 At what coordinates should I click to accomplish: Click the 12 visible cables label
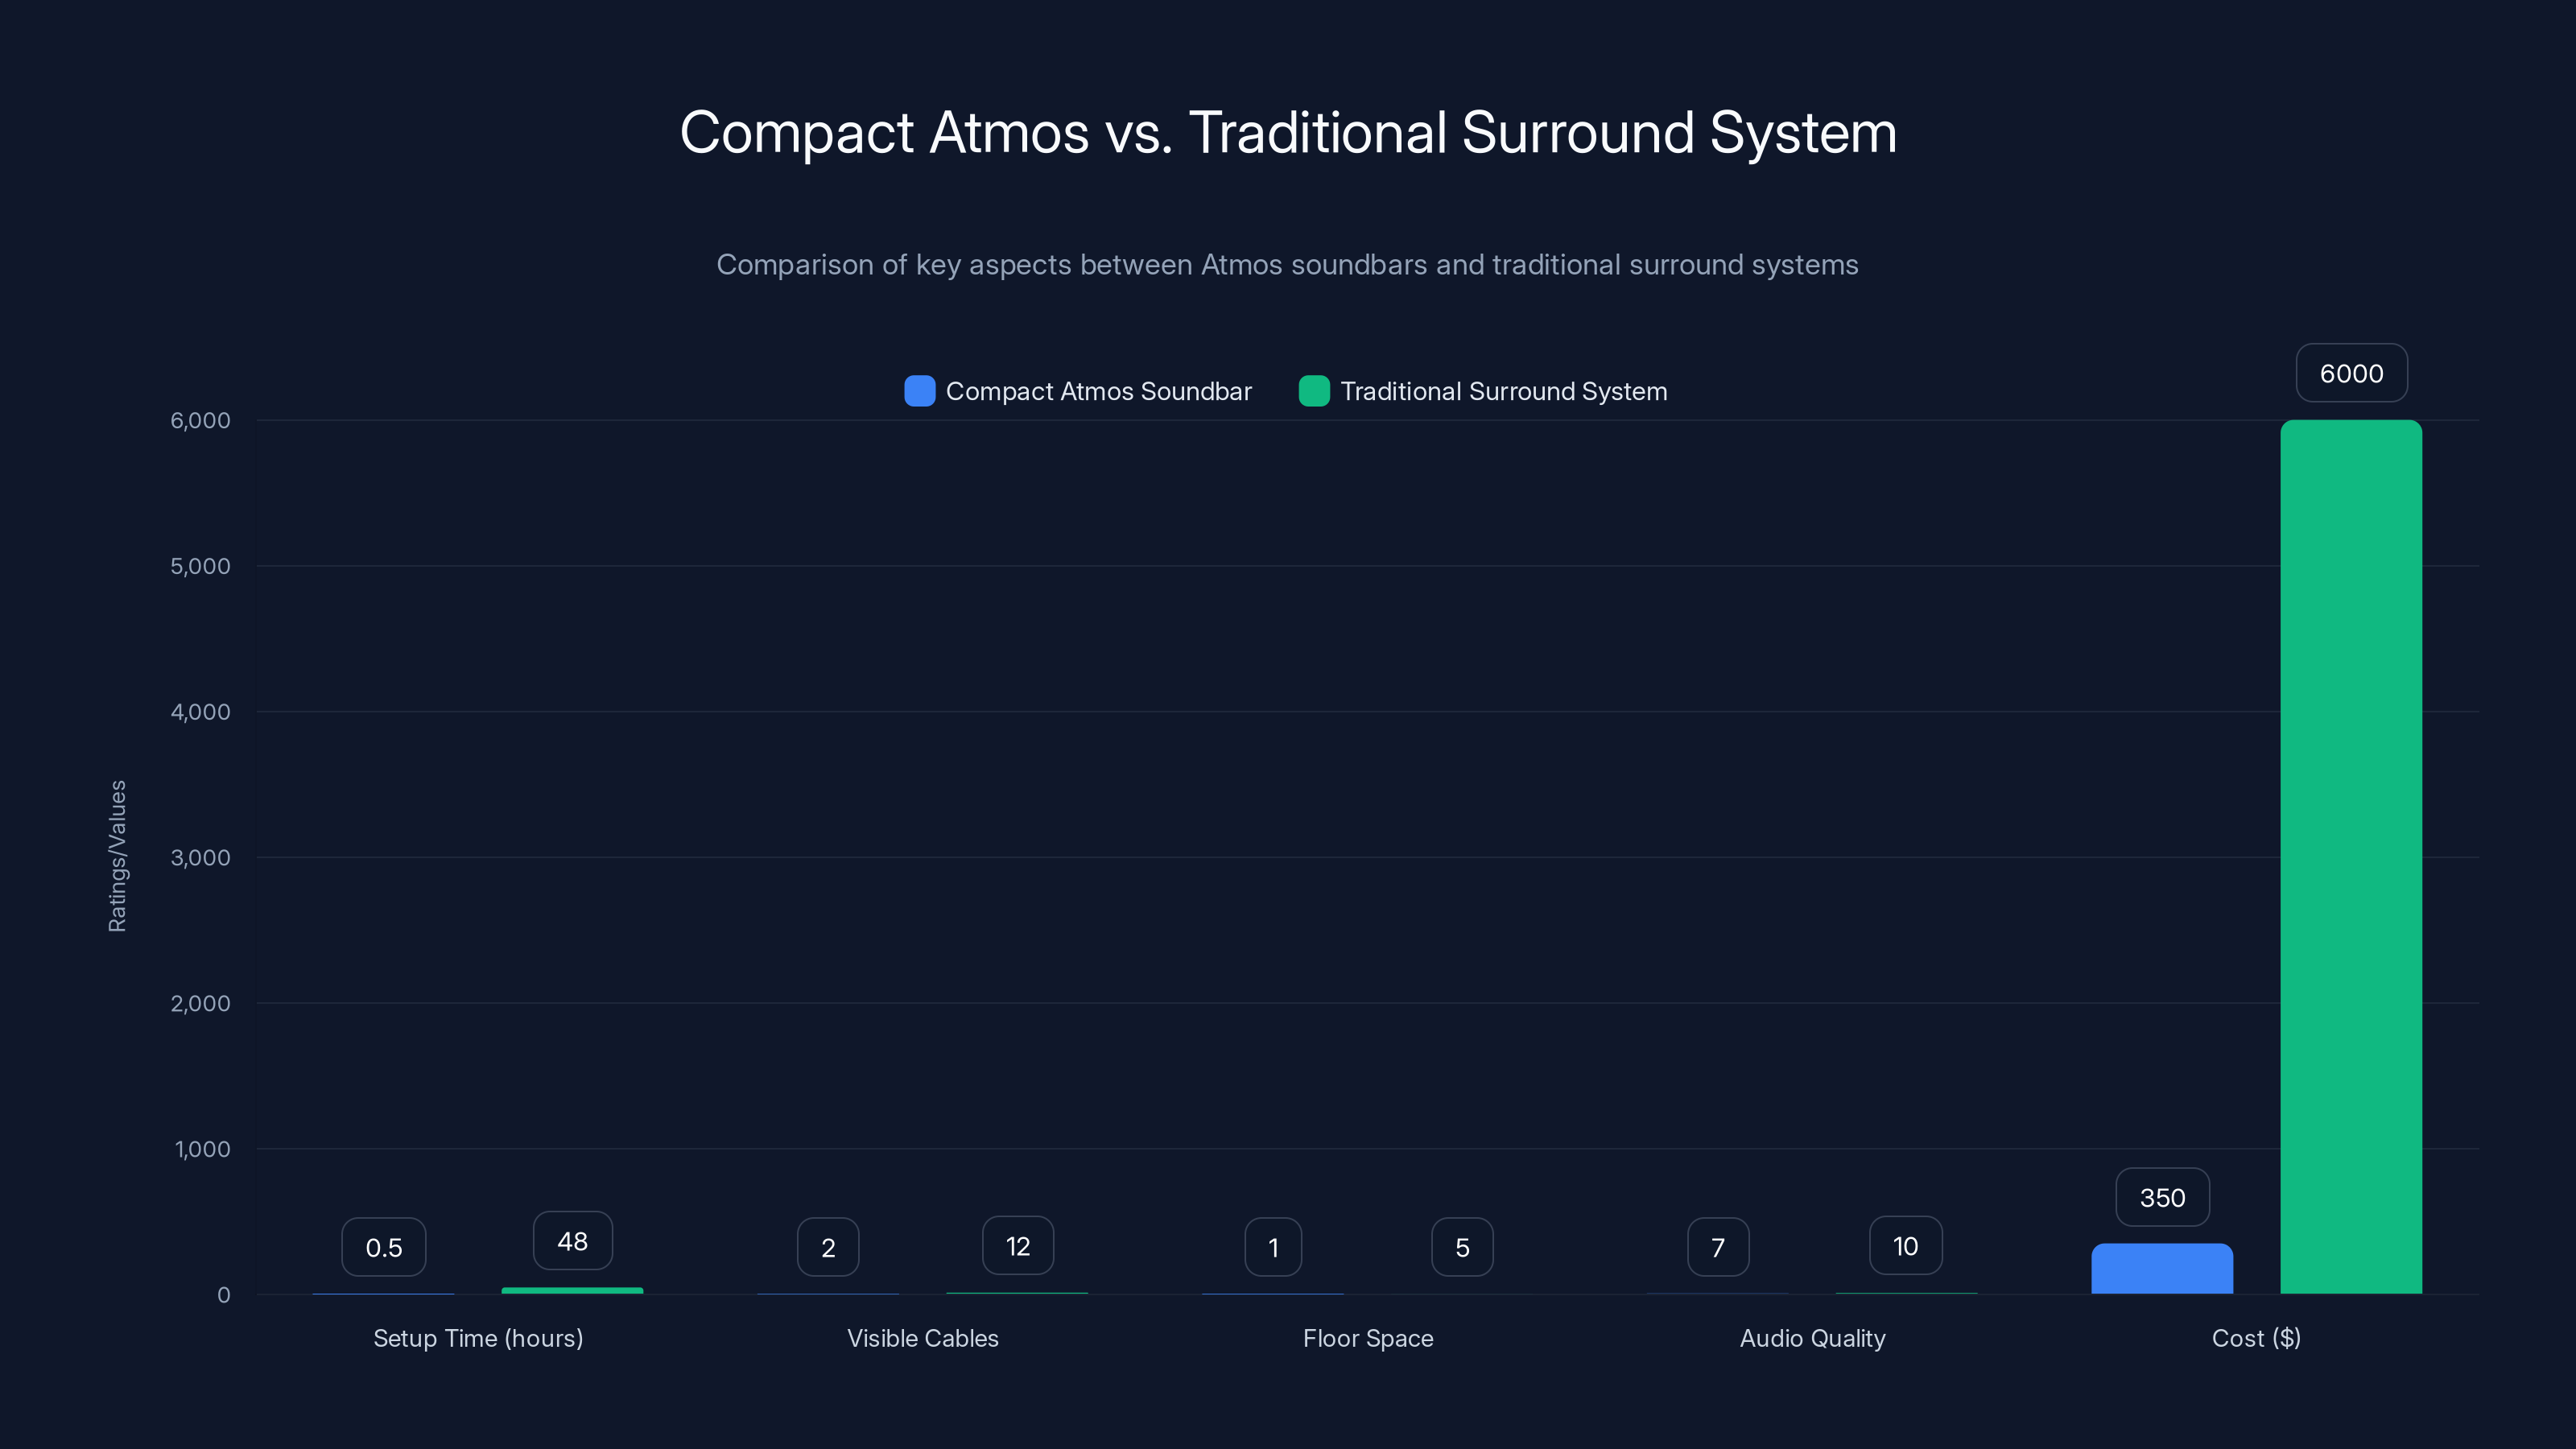coord(1017,1246)
